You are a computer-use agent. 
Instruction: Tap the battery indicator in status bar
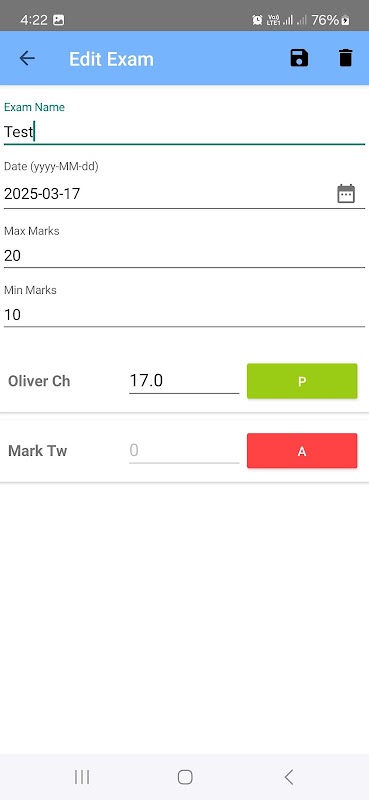pos(346,20)
